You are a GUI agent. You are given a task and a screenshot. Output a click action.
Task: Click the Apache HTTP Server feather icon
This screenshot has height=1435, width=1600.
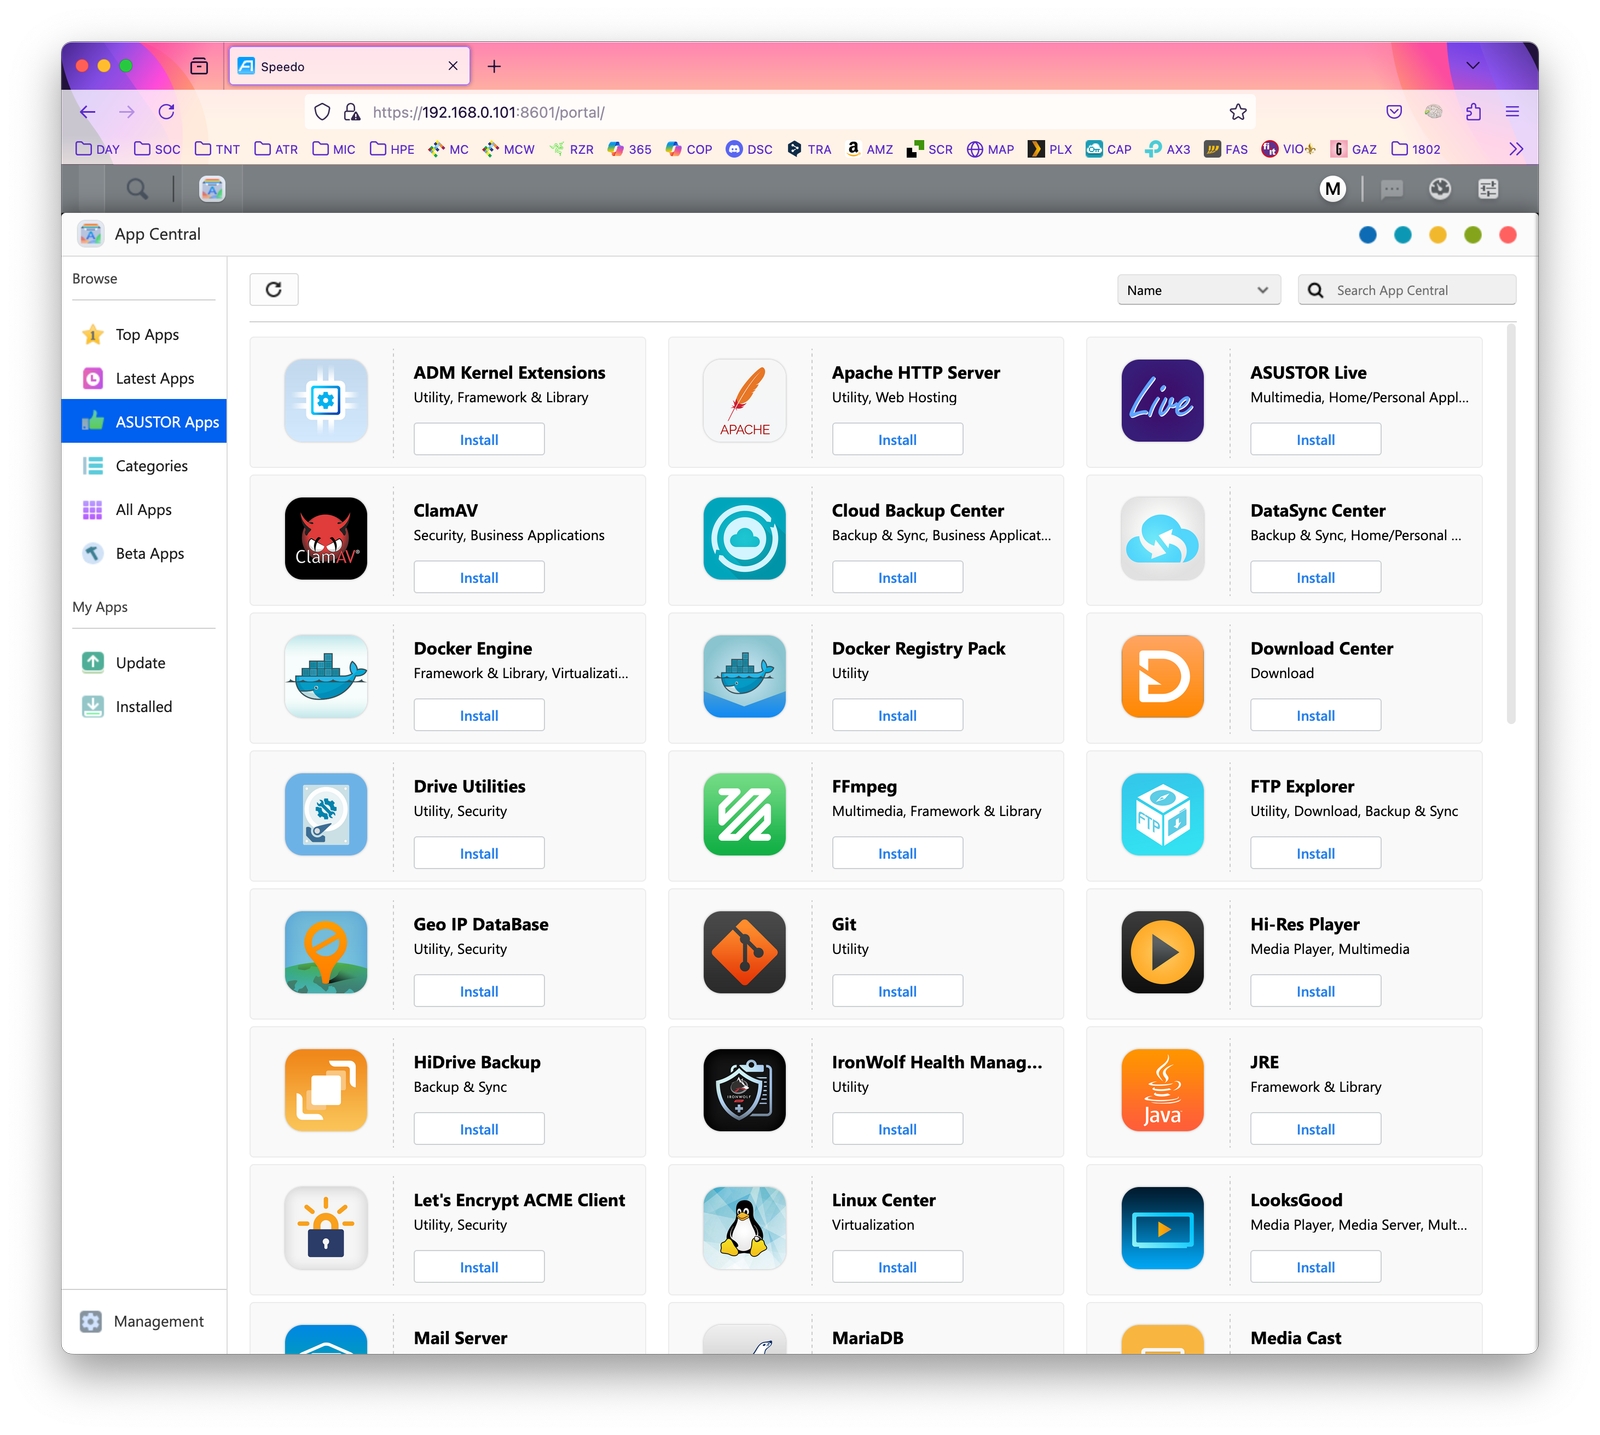point(745,401)
